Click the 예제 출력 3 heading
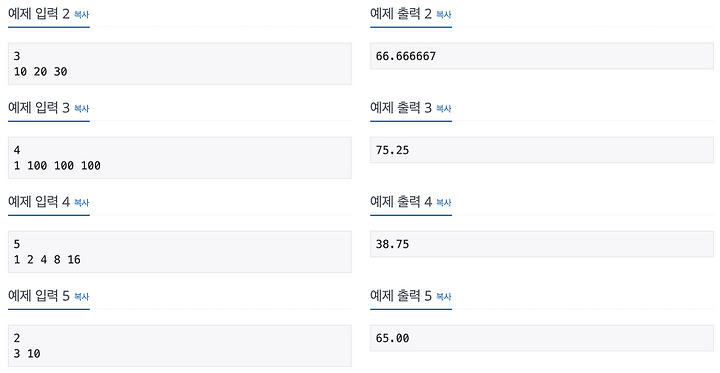The width and height of the screenshot is (720, 373). pyautogui.click(x=401, y=108)
